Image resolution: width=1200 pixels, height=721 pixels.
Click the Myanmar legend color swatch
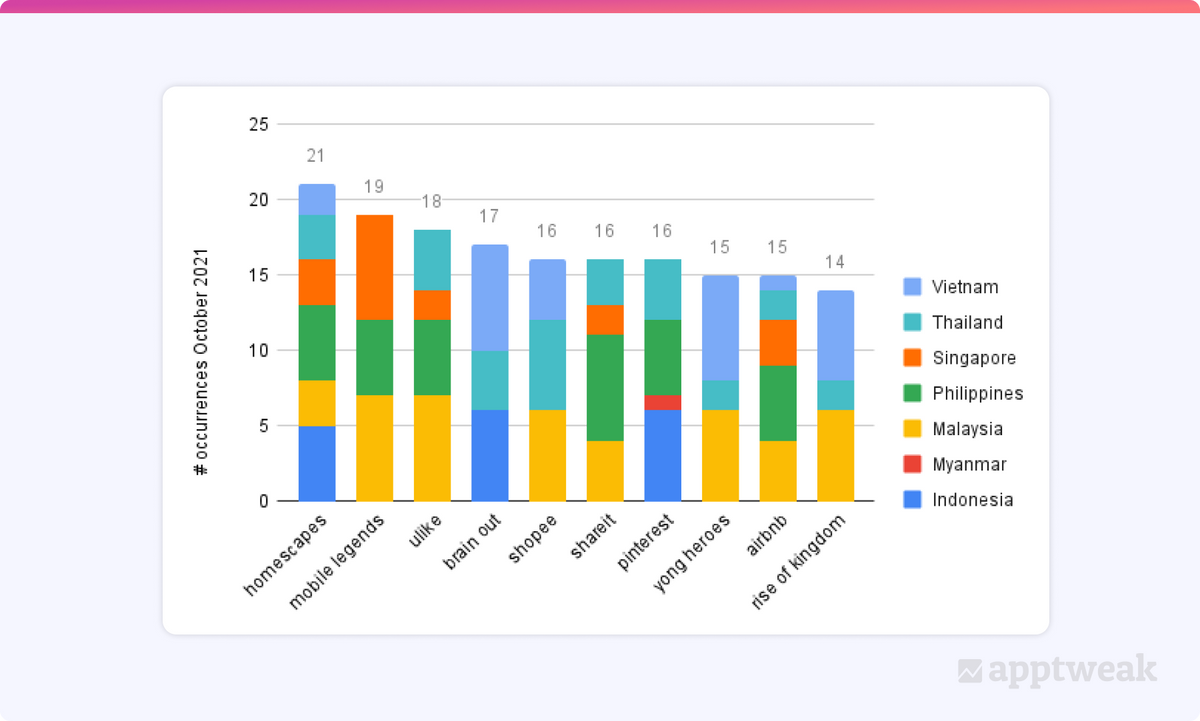913,464
